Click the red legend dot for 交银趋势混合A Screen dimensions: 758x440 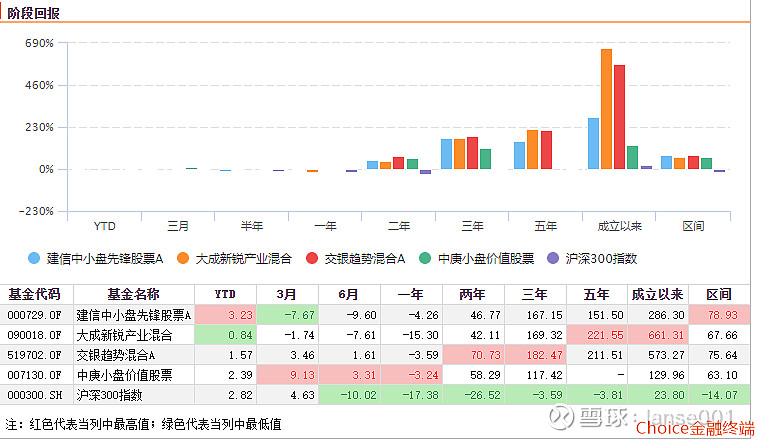[312, 258]
